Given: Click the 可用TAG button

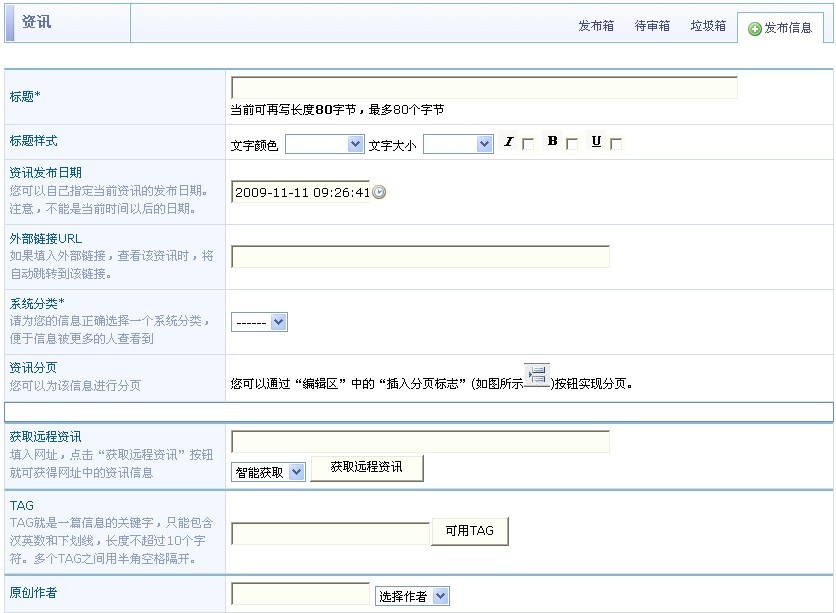Looking at the screenshot, I should [x=469, y=531].
